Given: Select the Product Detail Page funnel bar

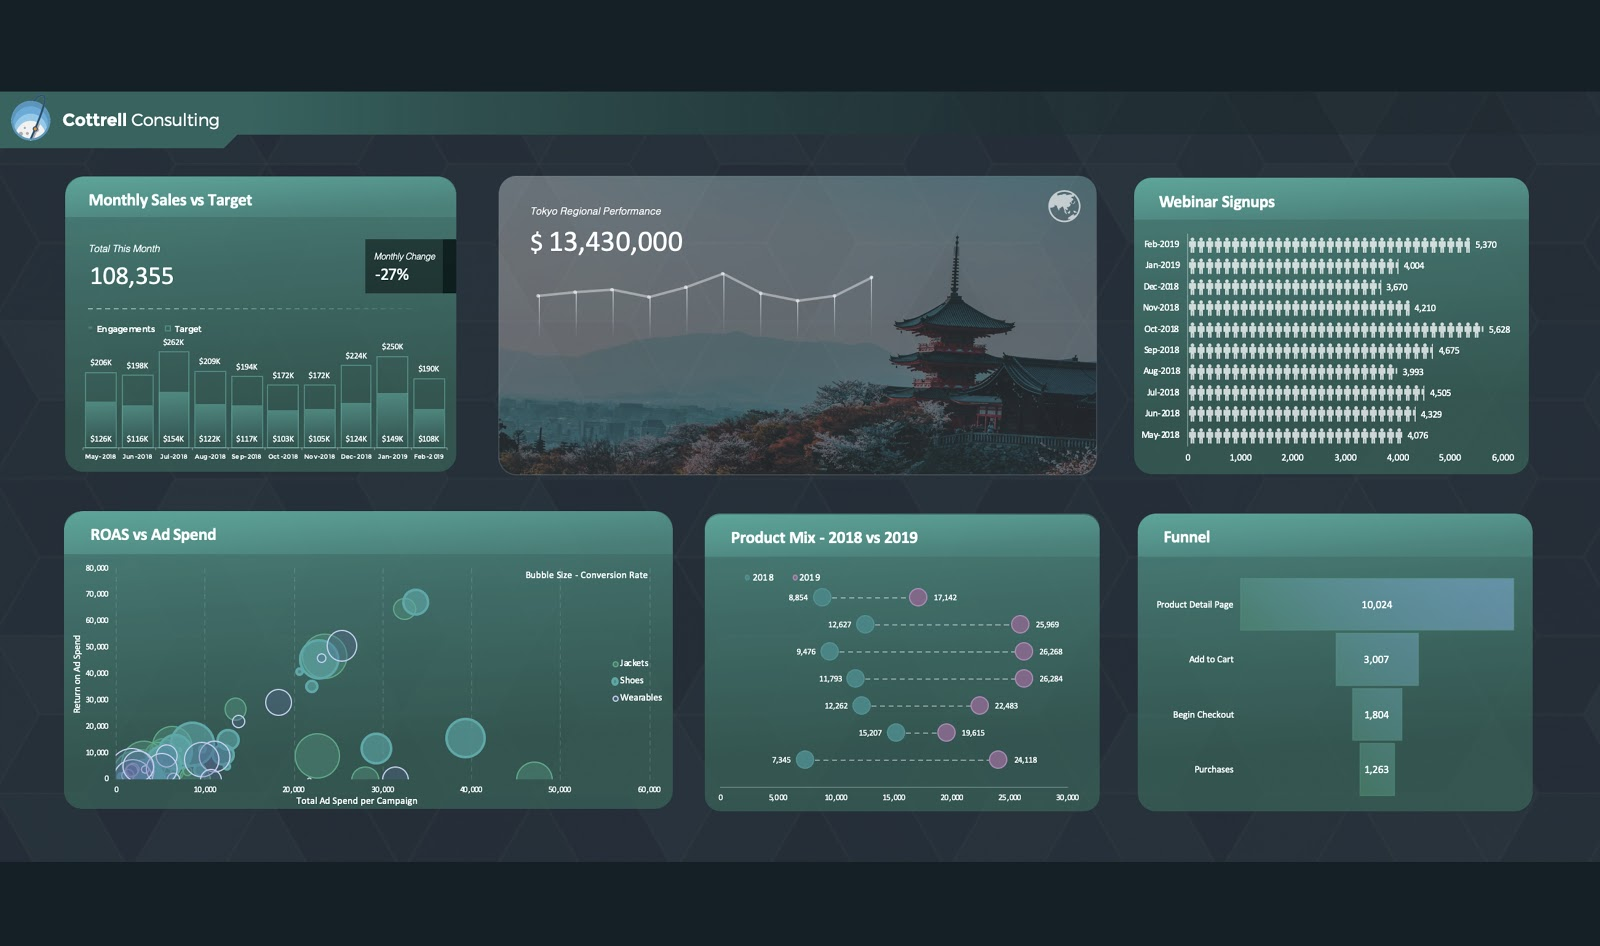Looking at the screenshot, I should [1376, 605].
